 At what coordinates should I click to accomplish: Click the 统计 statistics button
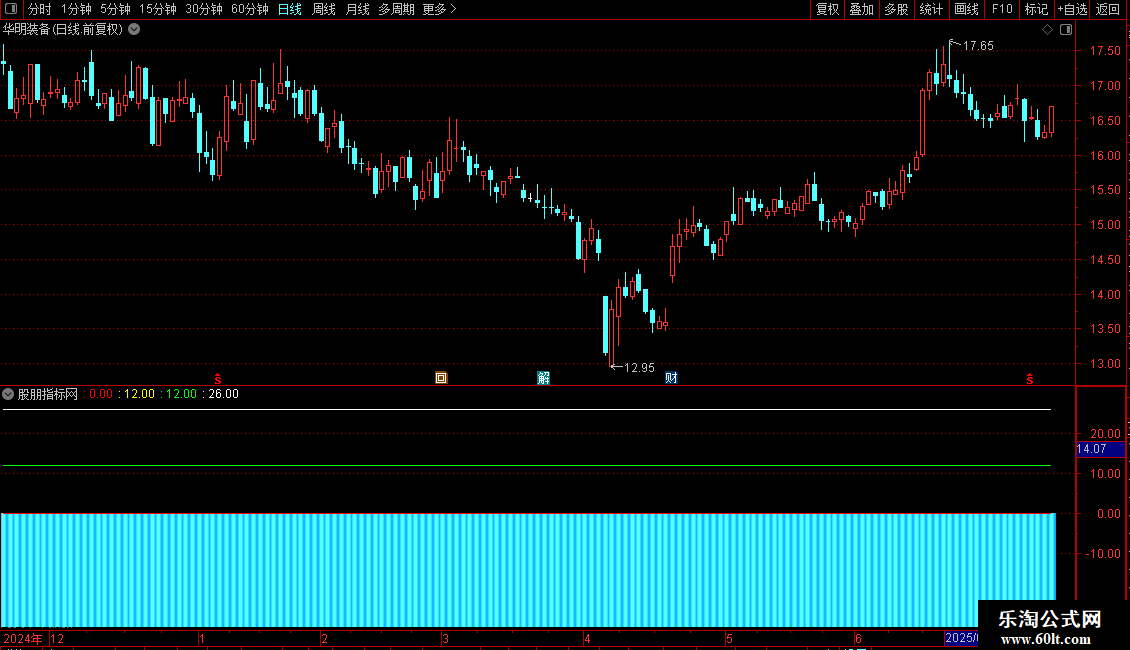(930, 9)
